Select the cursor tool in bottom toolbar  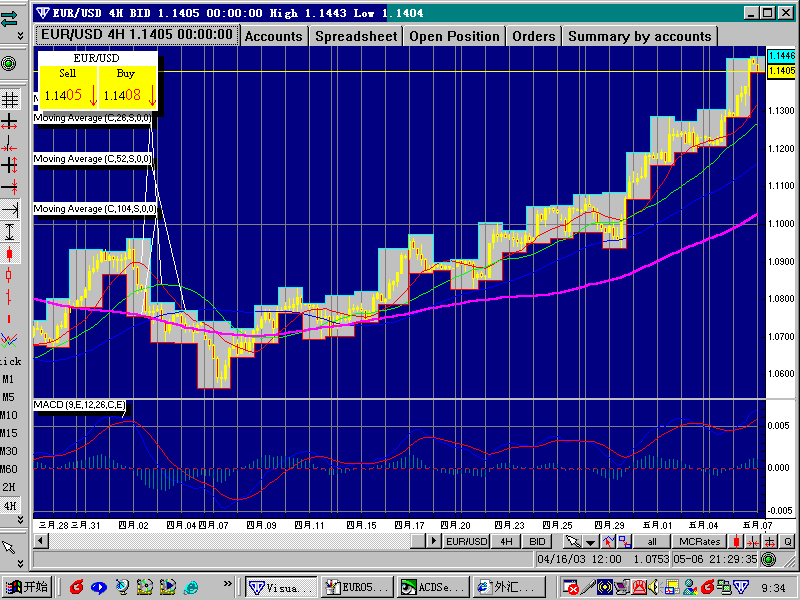573,541
